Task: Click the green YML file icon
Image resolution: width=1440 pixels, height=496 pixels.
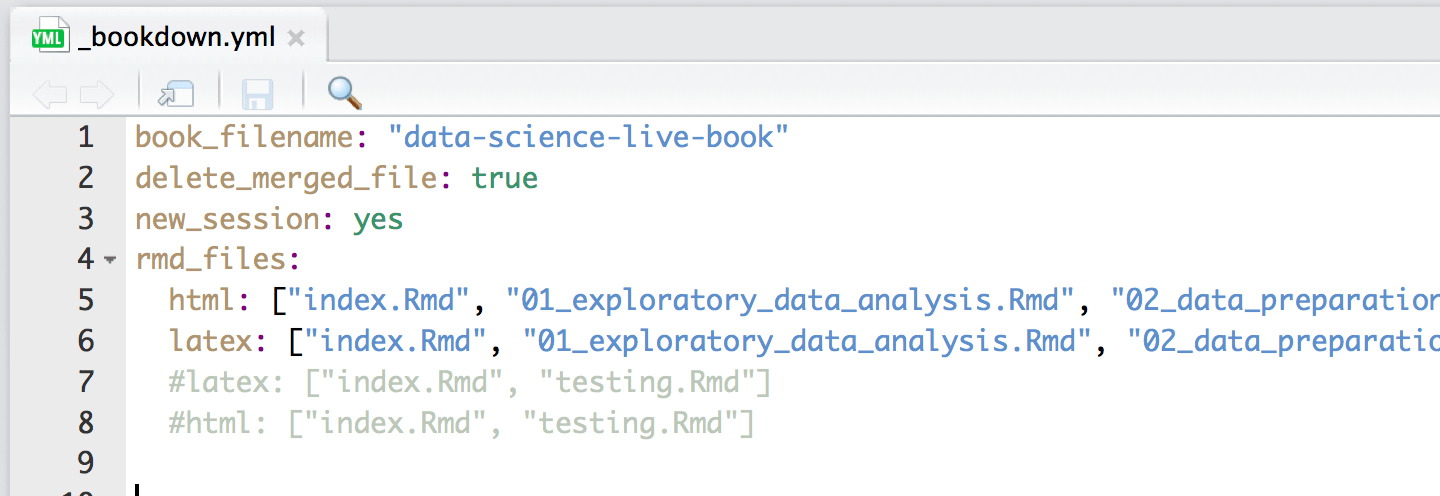Action: click(x=48, y=39)
